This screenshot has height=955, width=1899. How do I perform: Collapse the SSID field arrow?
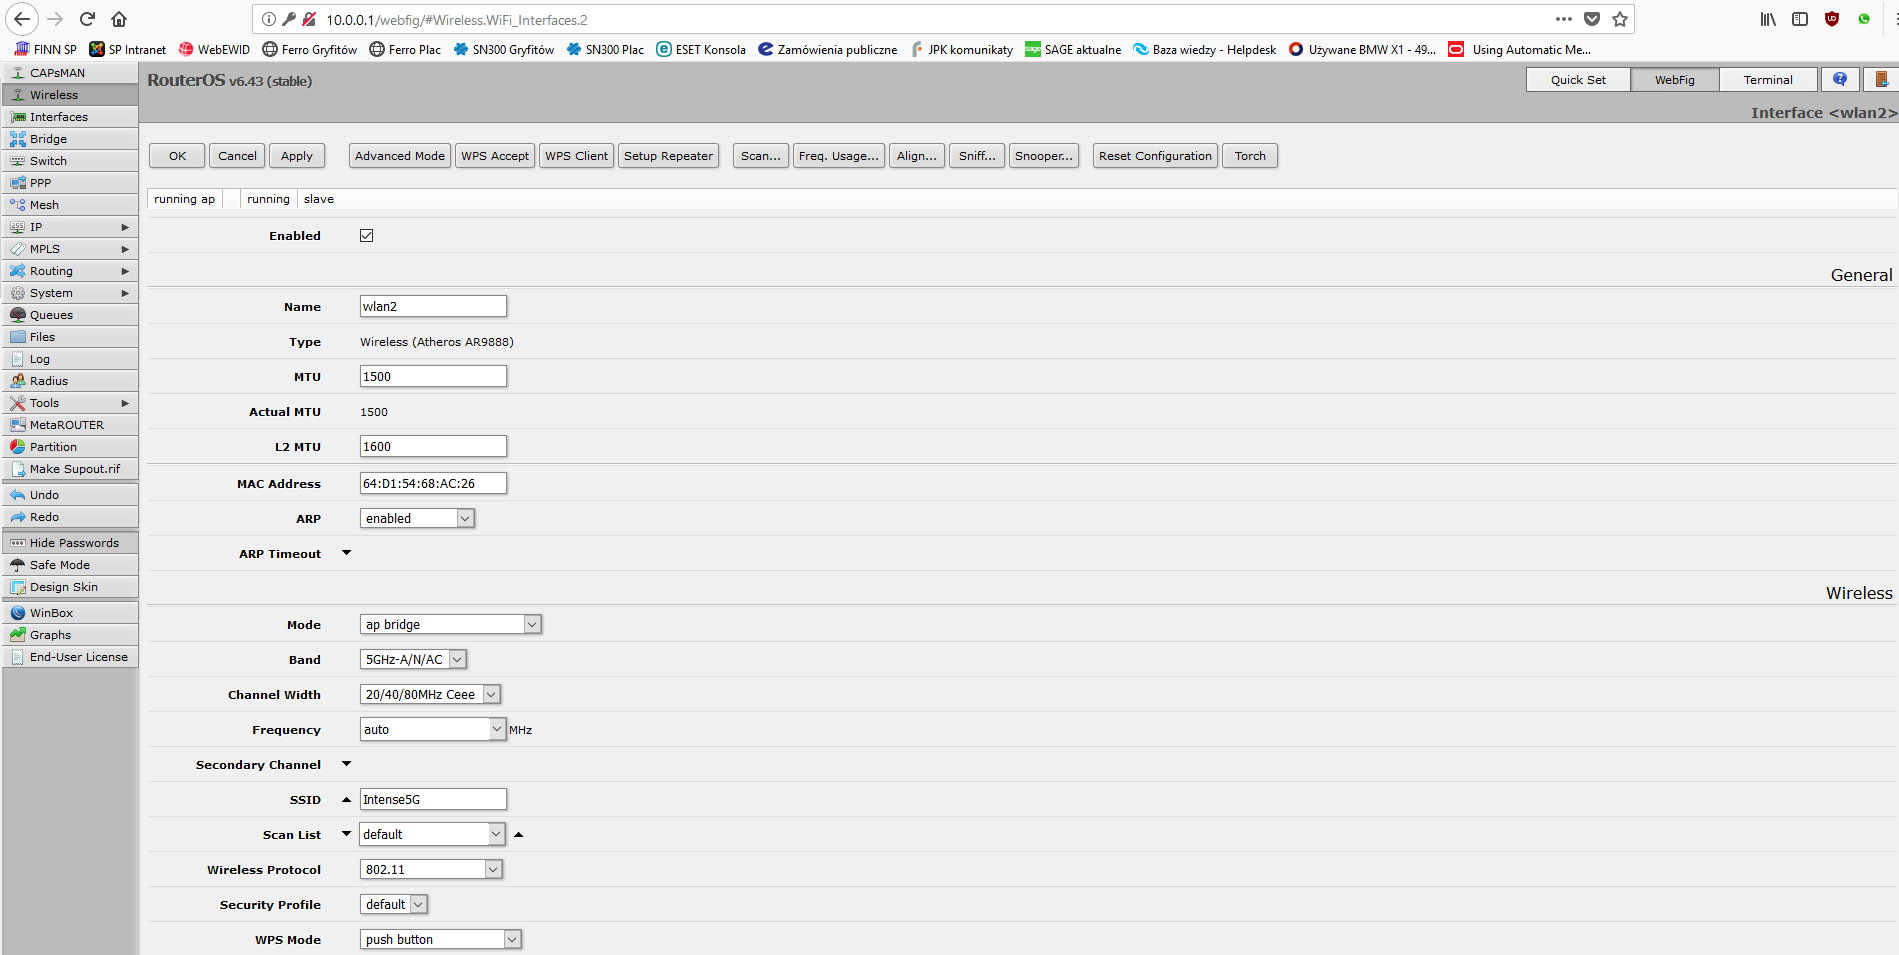(347, 799)
